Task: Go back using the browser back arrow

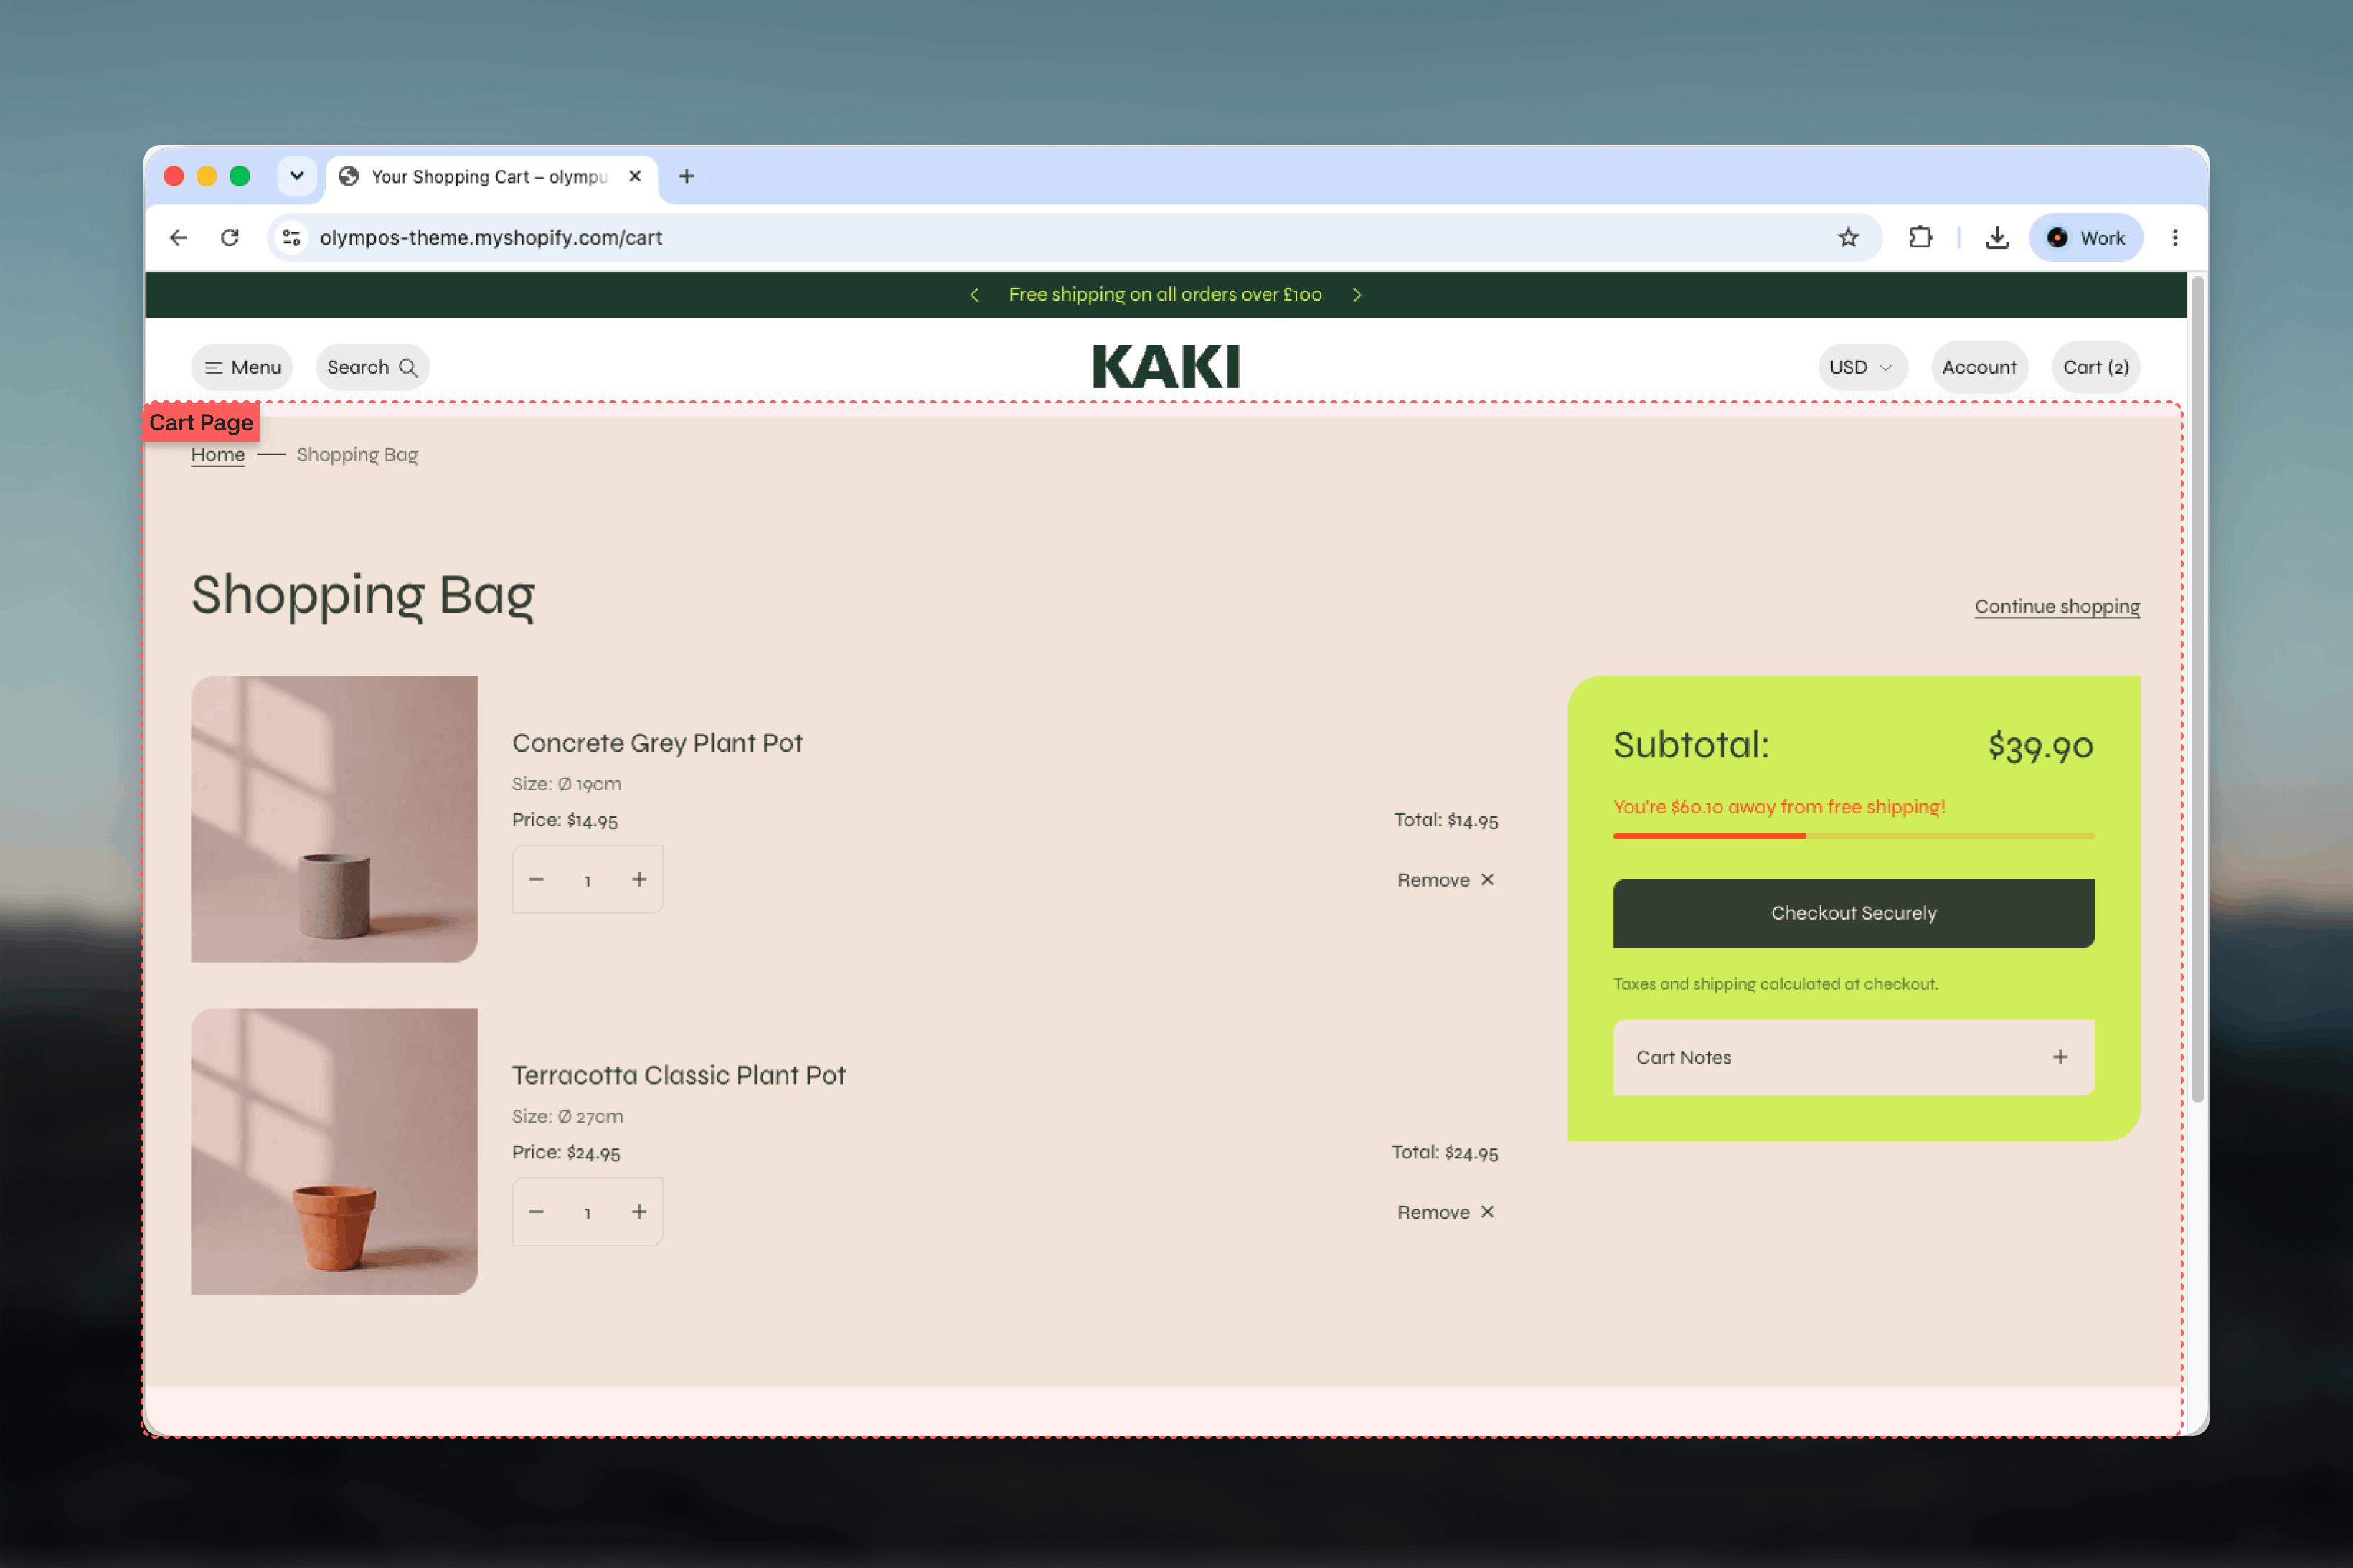Action: (x=178, y=237)
